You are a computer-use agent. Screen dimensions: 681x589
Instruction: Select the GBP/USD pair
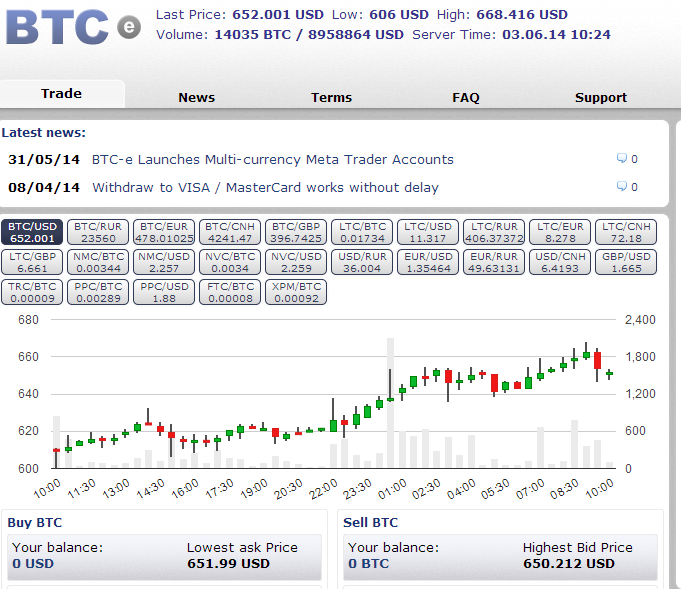pyautogui.click(x=626, y=262)
